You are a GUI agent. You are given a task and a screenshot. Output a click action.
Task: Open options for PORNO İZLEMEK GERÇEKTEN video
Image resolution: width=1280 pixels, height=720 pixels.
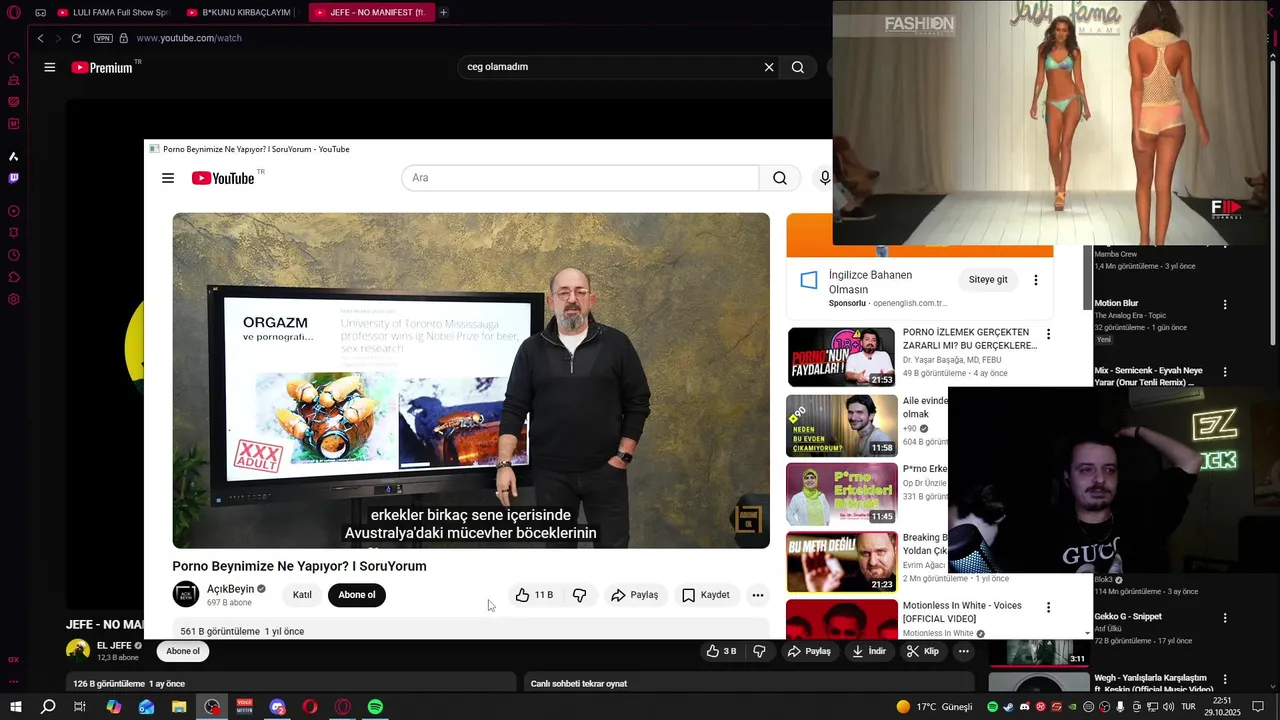coord(1048,334)
